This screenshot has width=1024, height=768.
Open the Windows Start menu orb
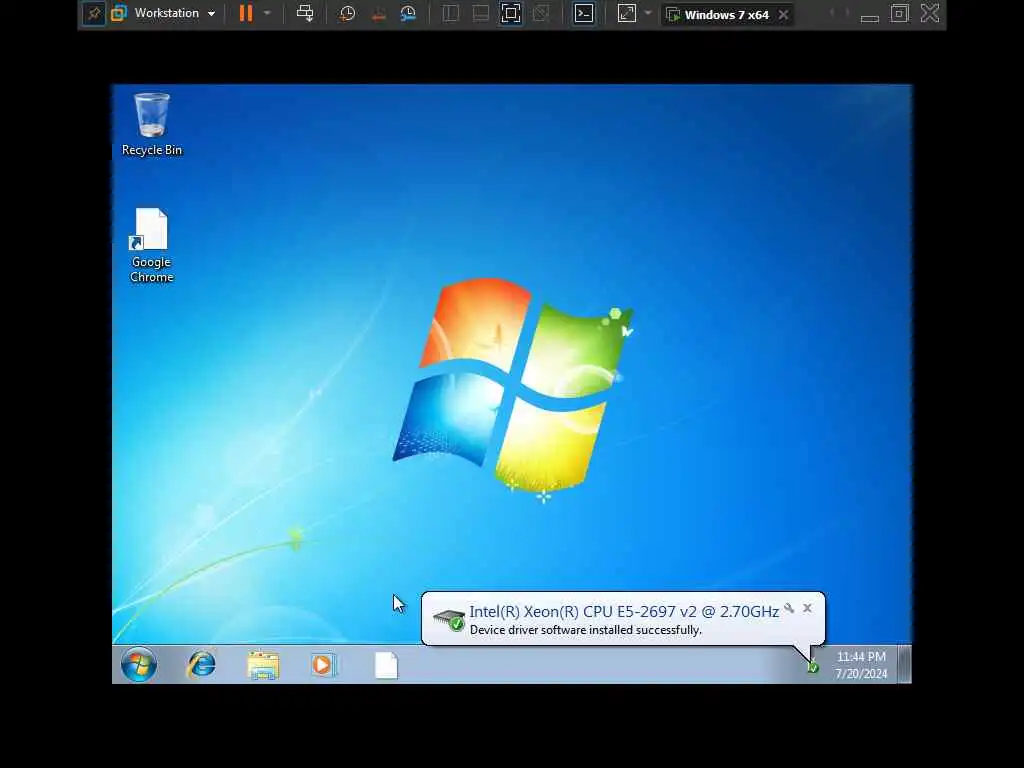tap(139, 665)
